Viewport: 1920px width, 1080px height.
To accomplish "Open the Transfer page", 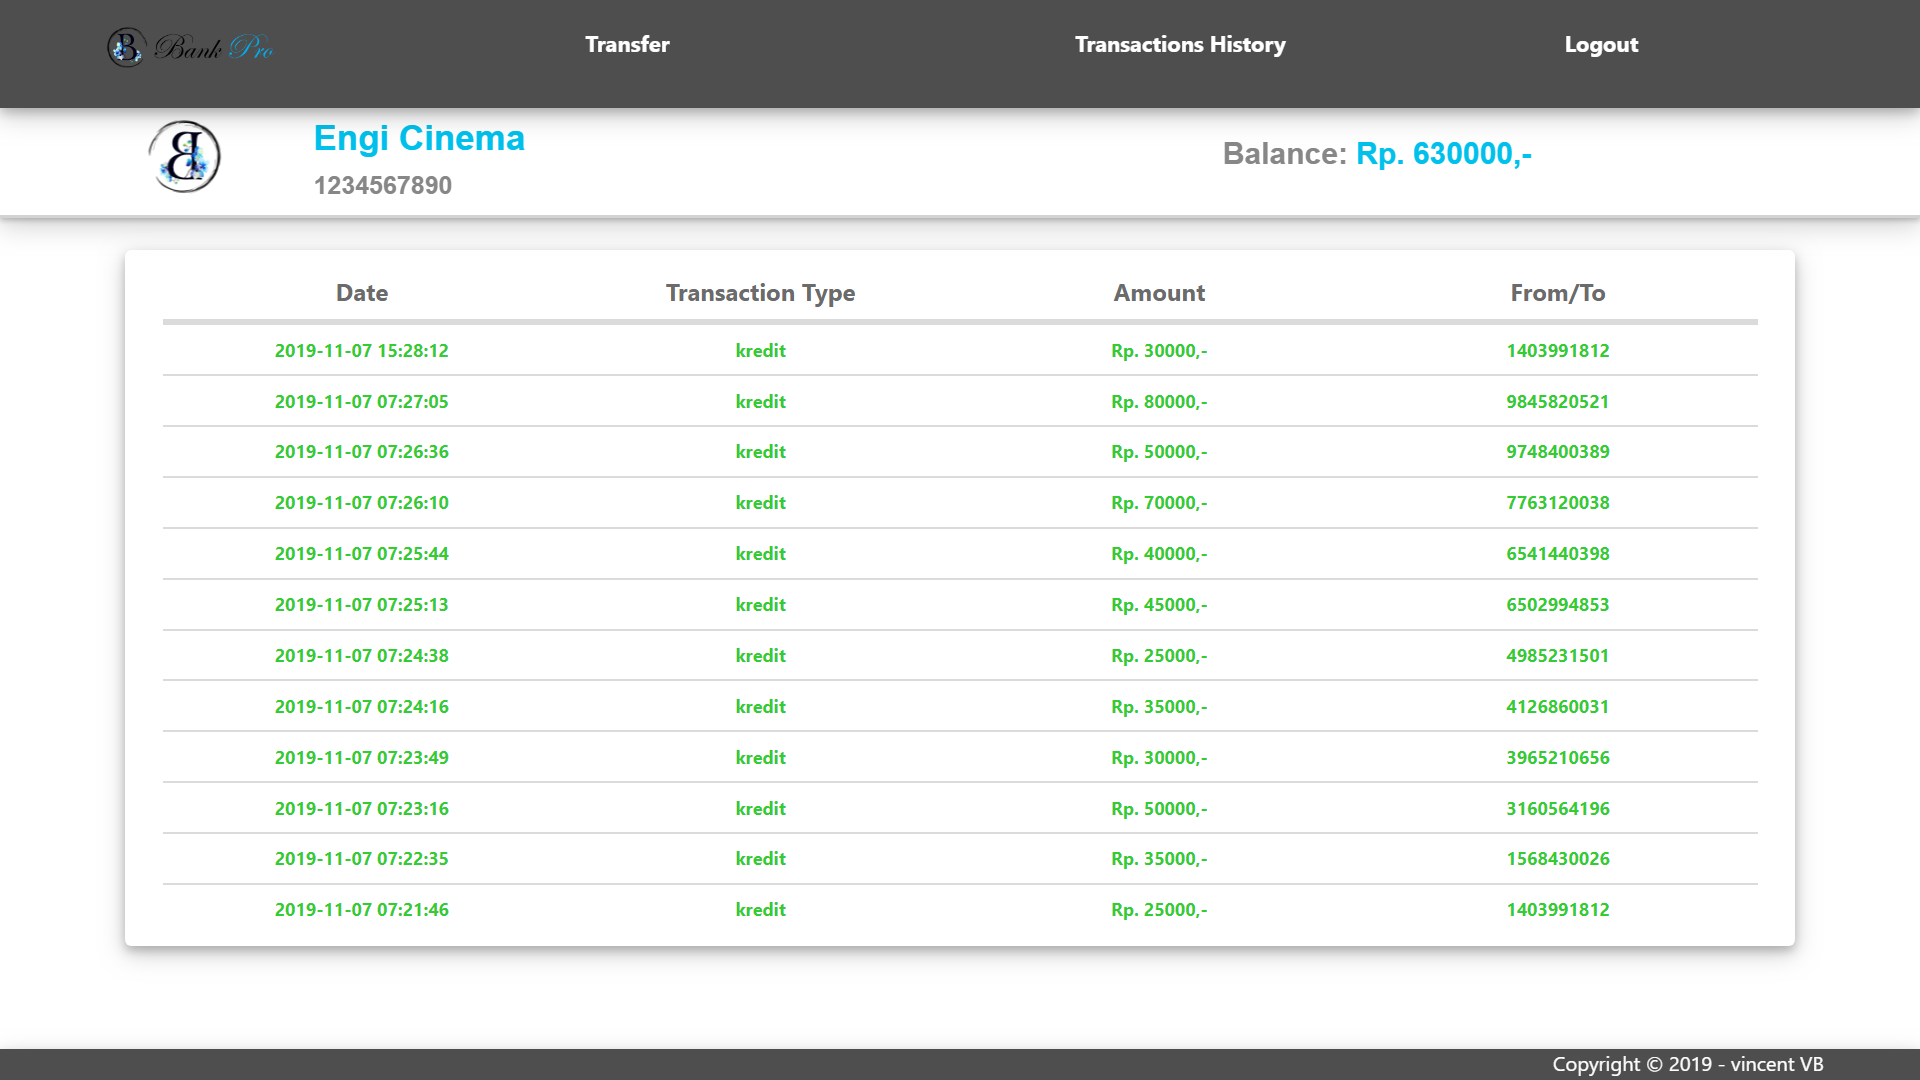I will coord(627,45).
